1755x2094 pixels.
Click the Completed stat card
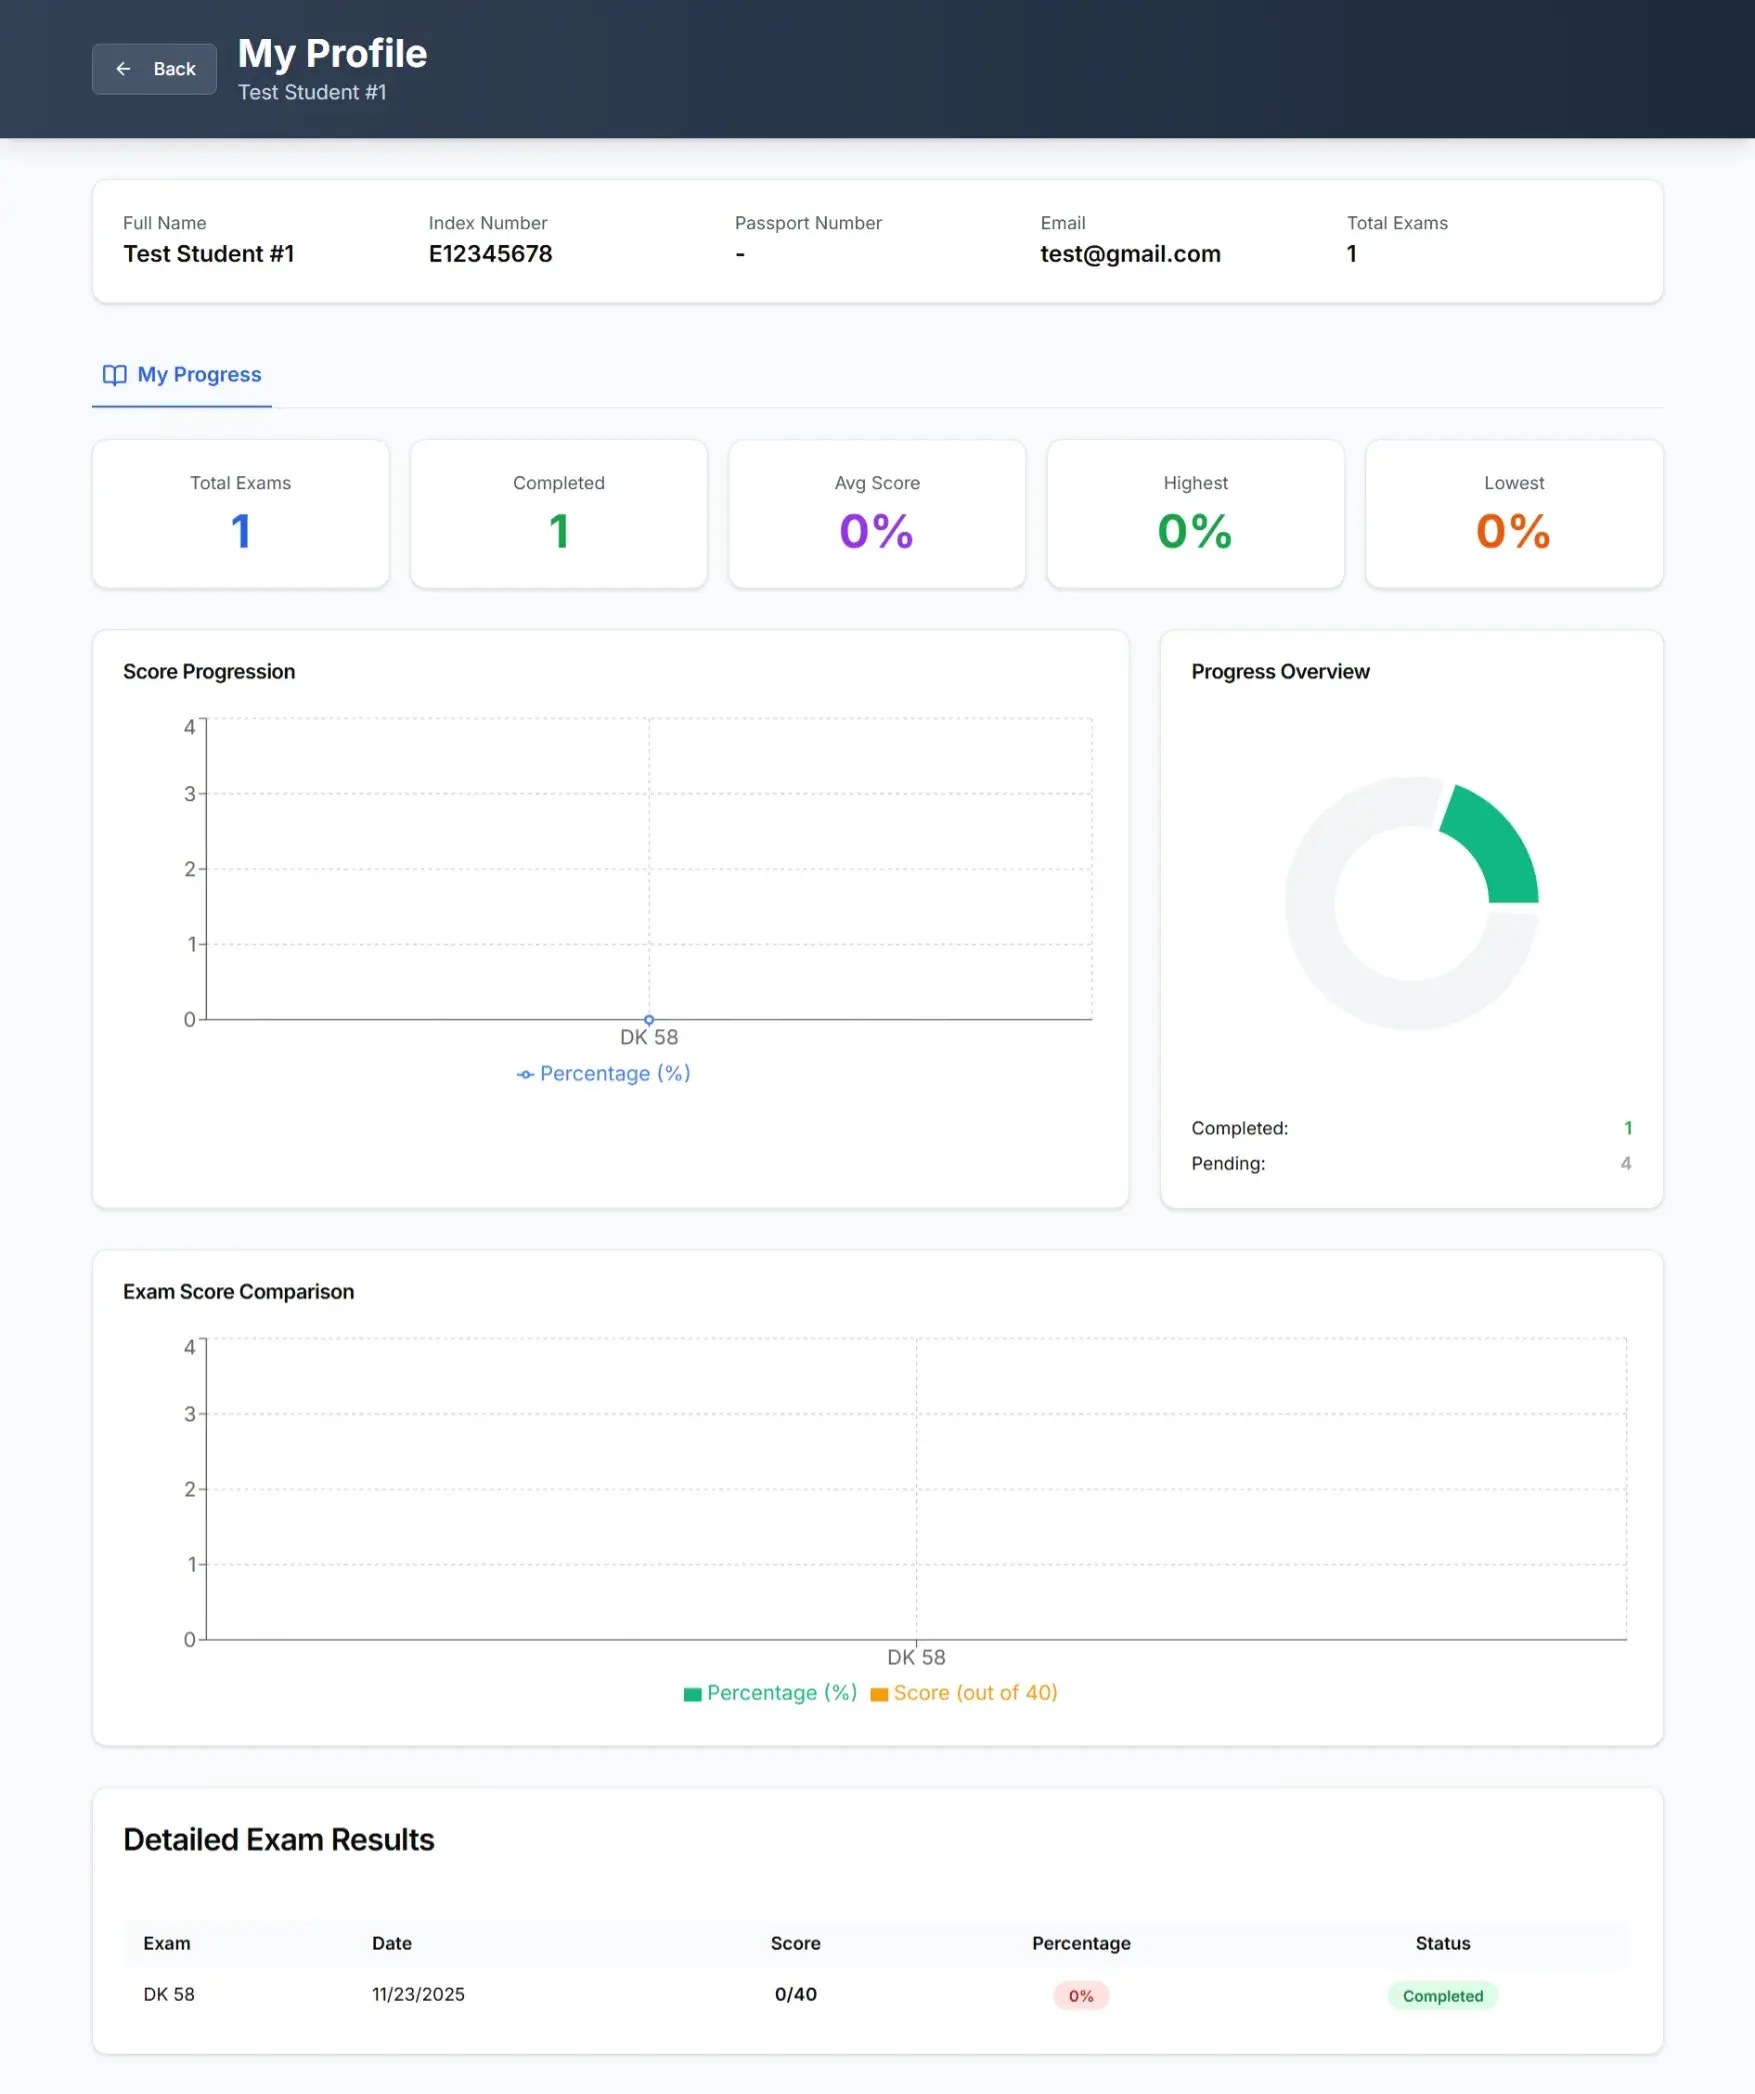pos(559,514)
